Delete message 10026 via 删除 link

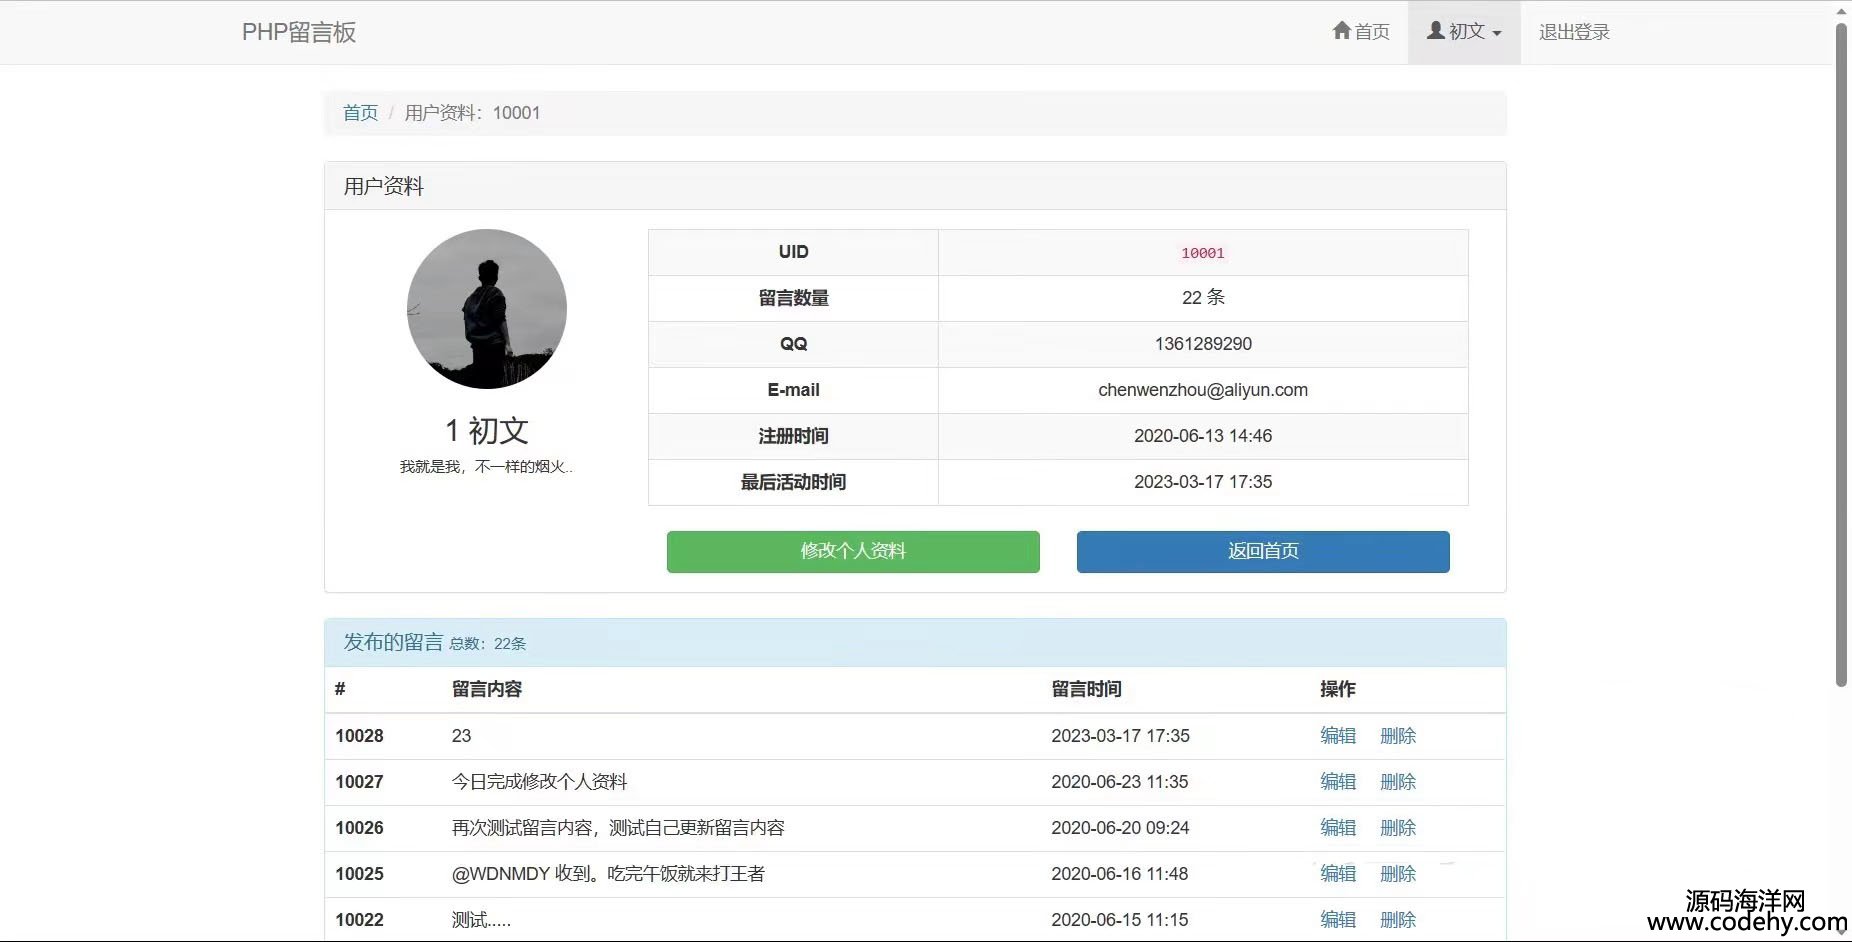click(1397, 828)
